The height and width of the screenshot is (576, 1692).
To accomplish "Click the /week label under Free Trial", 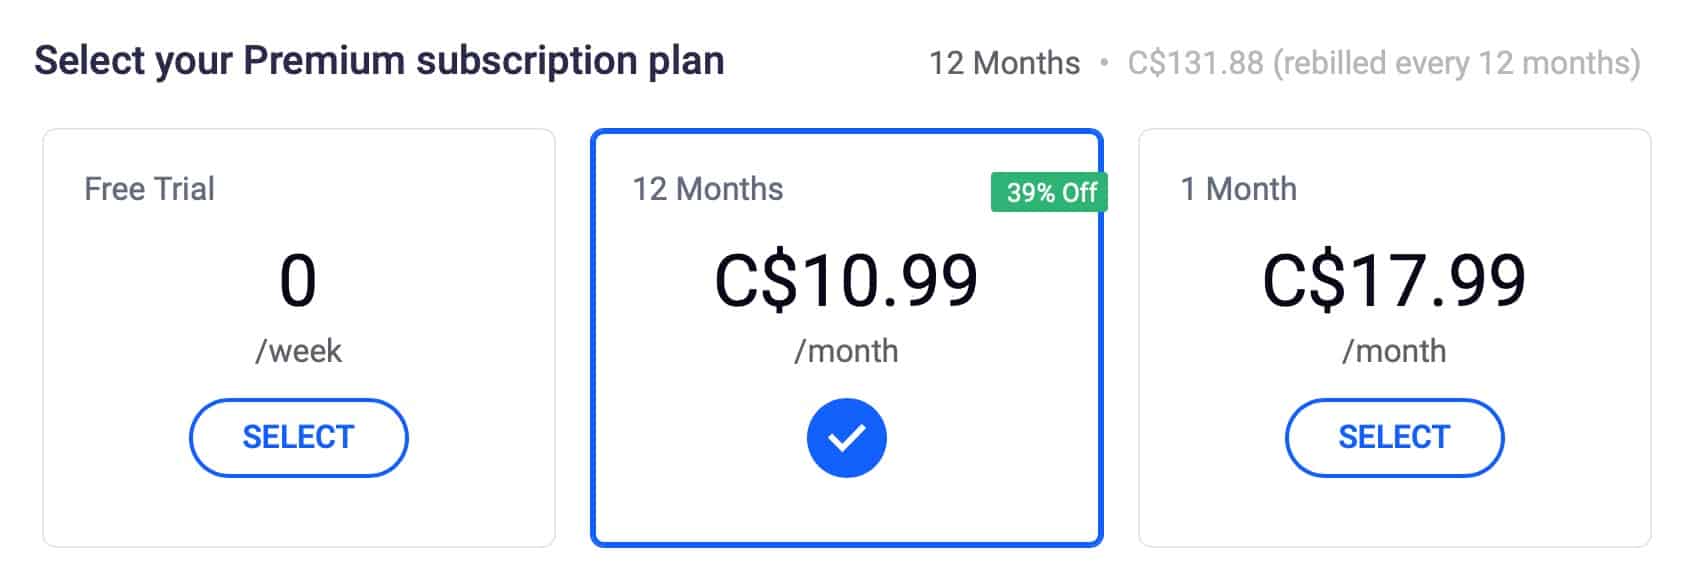I will 298,351.
